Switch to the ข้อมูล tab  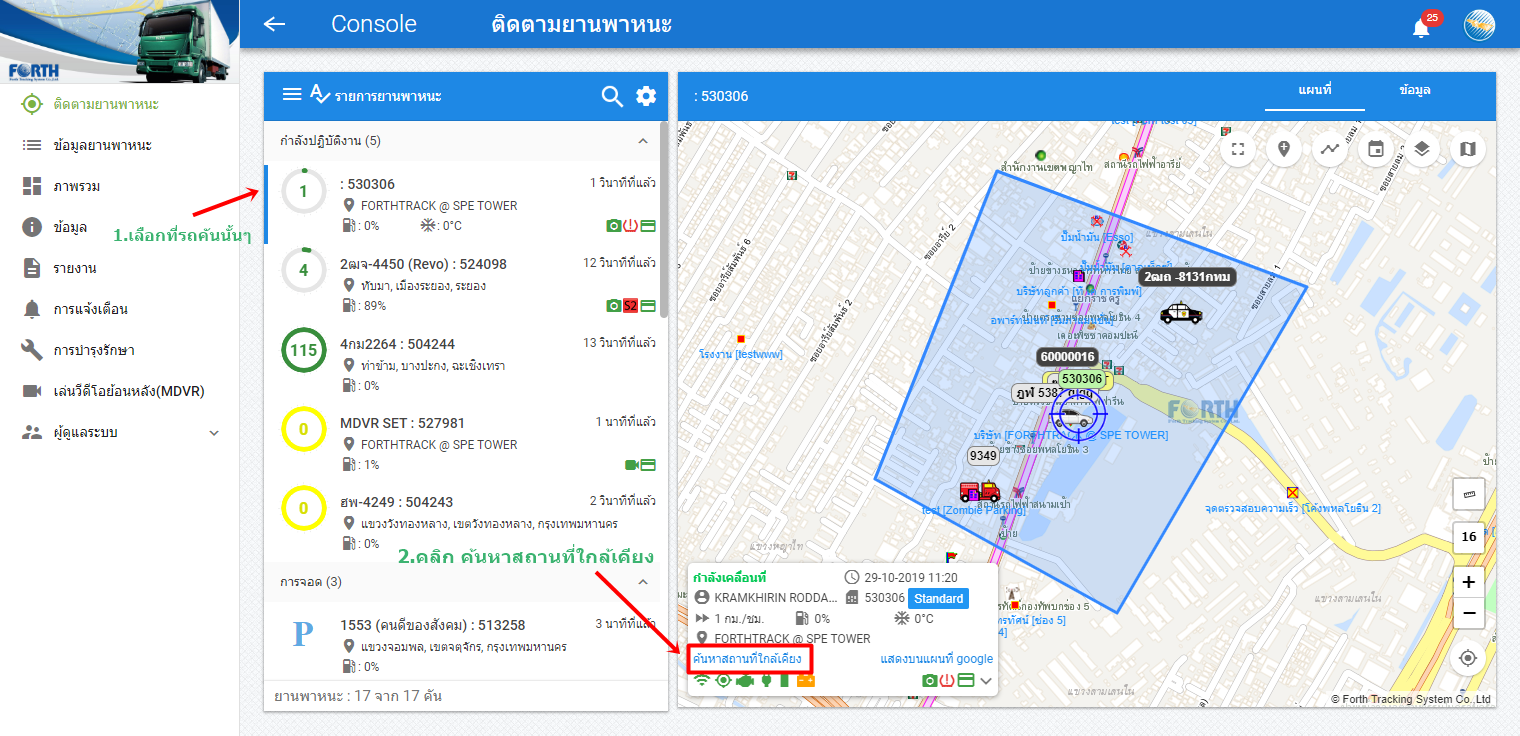(x=1415, y=90)
